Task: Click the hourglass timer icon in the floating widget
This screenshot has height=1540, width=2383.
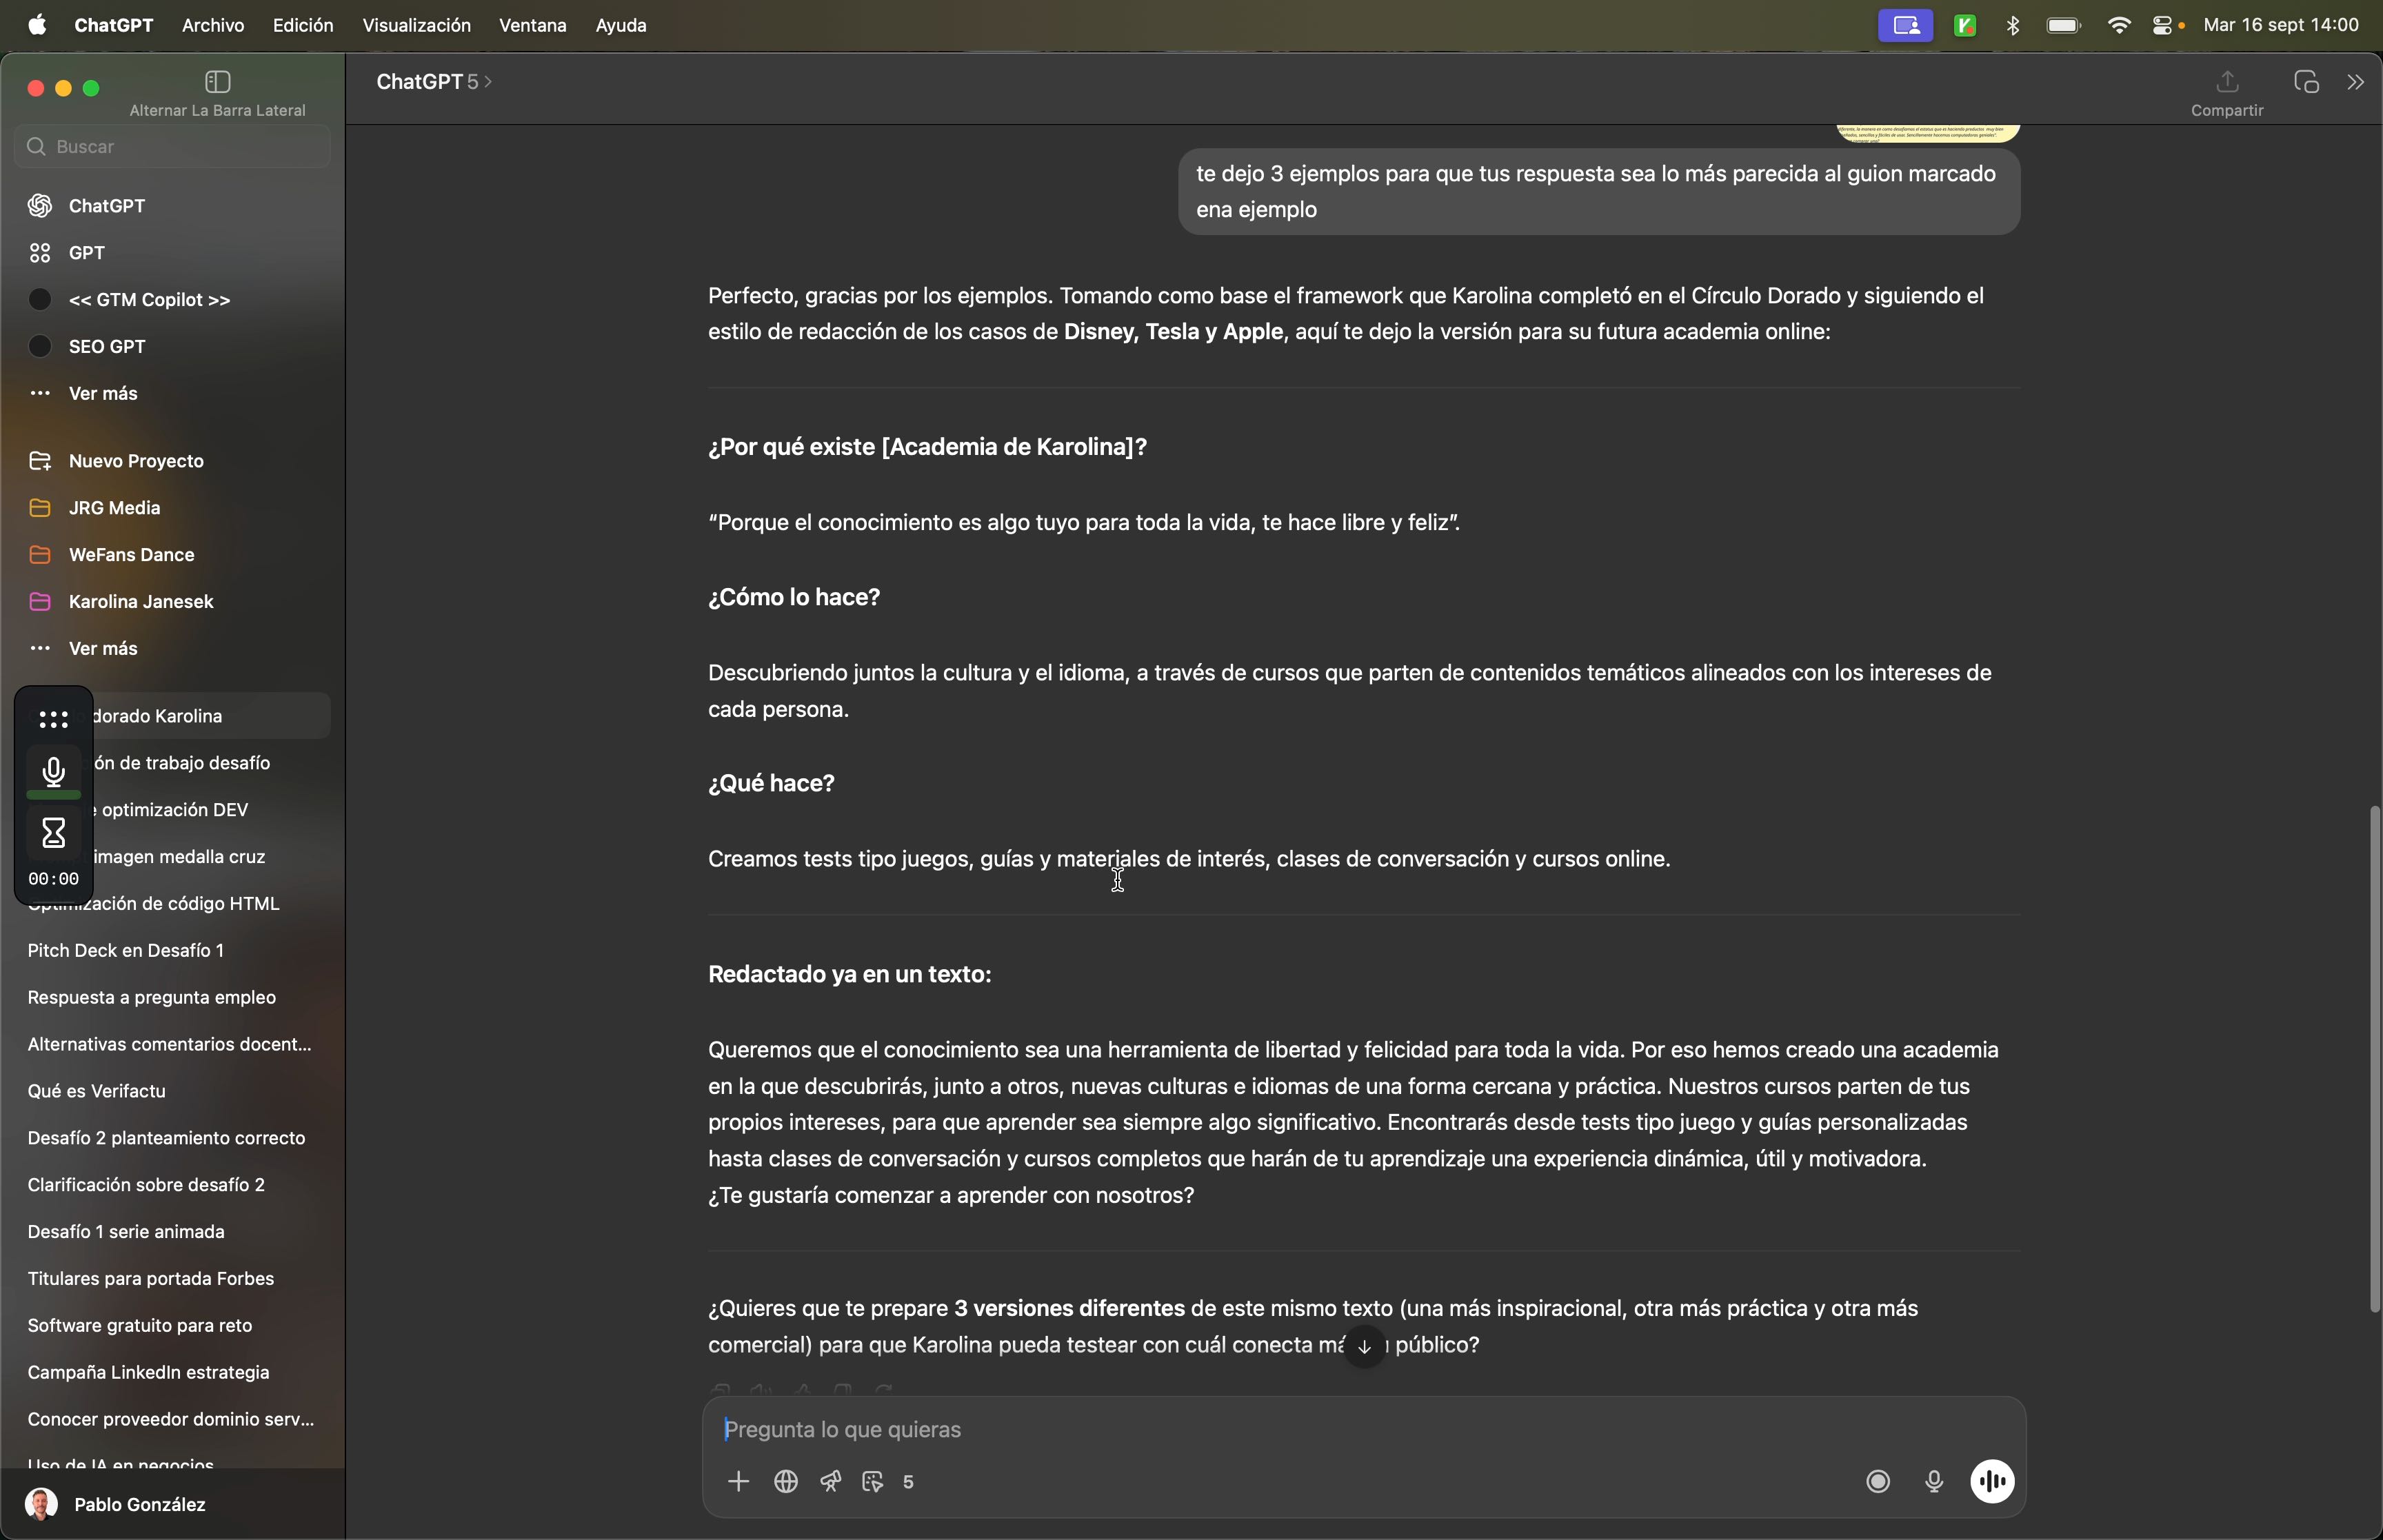Action: (54, 832)
